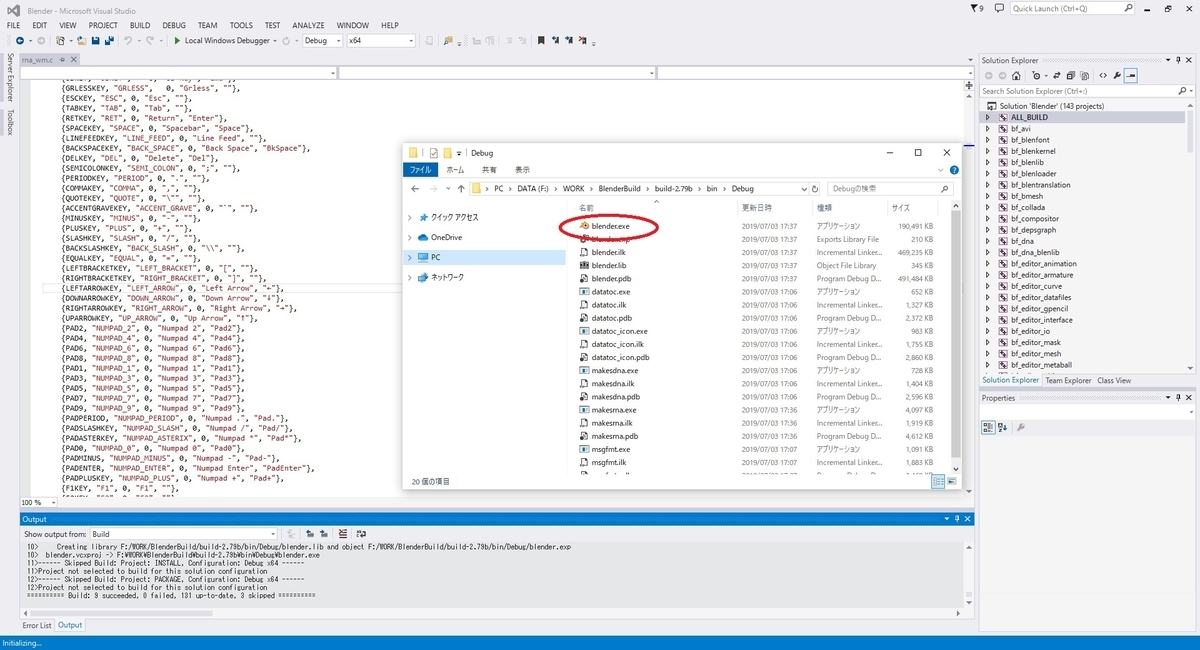Open the Server Explorer side tab
The image size is (1200, 650).
click(x=8, y=76)
